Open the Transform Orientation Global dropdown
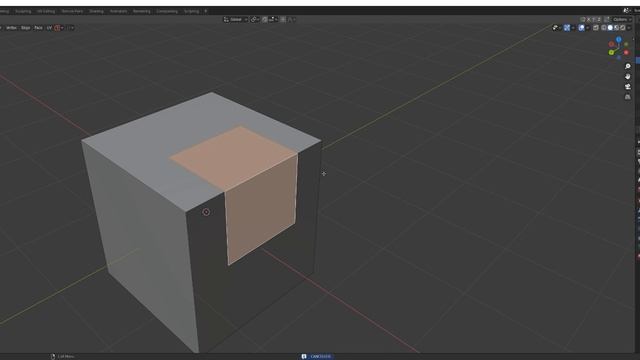The height and width of the screenshot is (360, 640). 236,20
